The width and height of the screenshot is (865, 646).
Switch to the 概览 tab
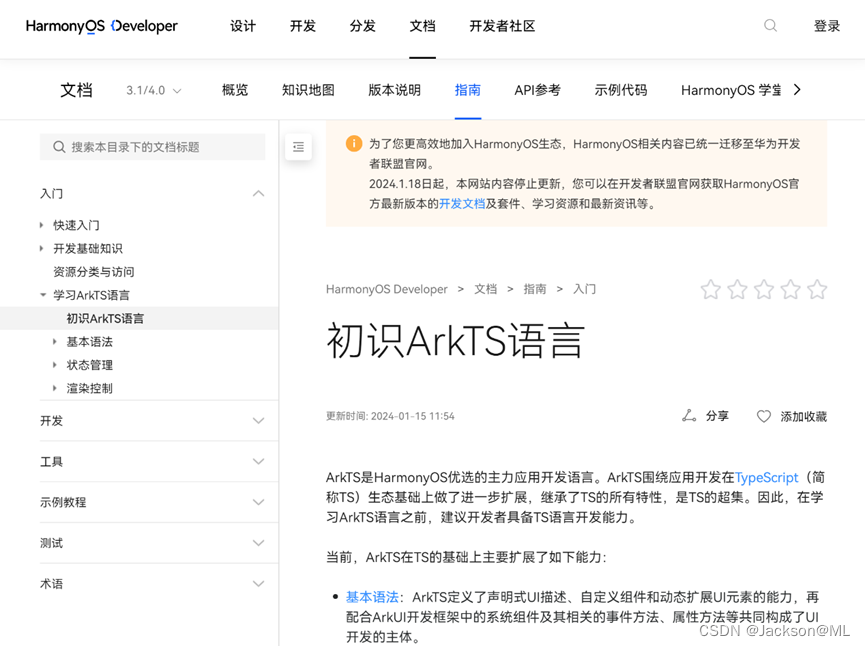tap(235, 90)
